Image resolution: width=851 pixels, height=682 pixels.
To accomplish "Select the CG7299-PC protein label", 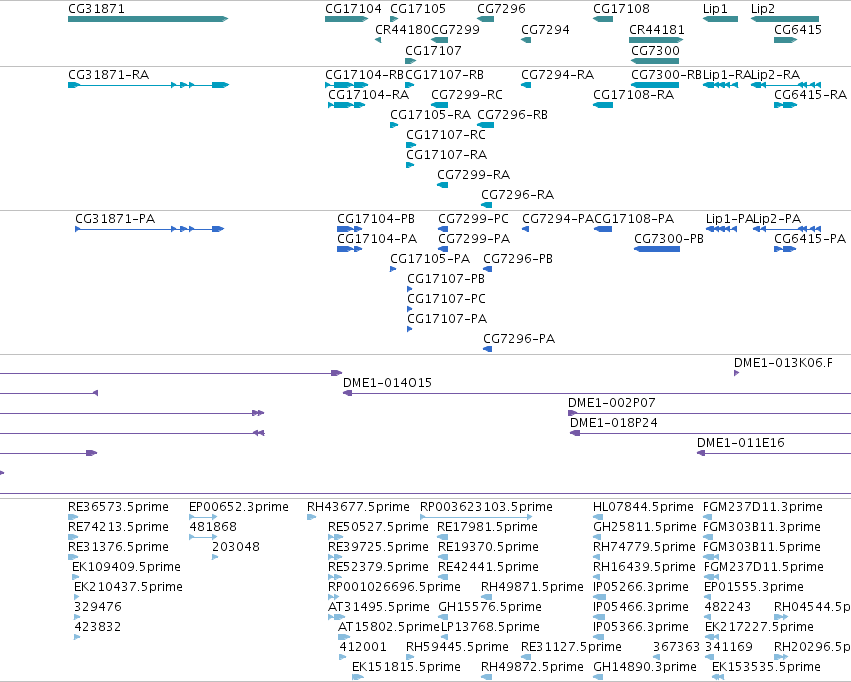I will (473, 219).
